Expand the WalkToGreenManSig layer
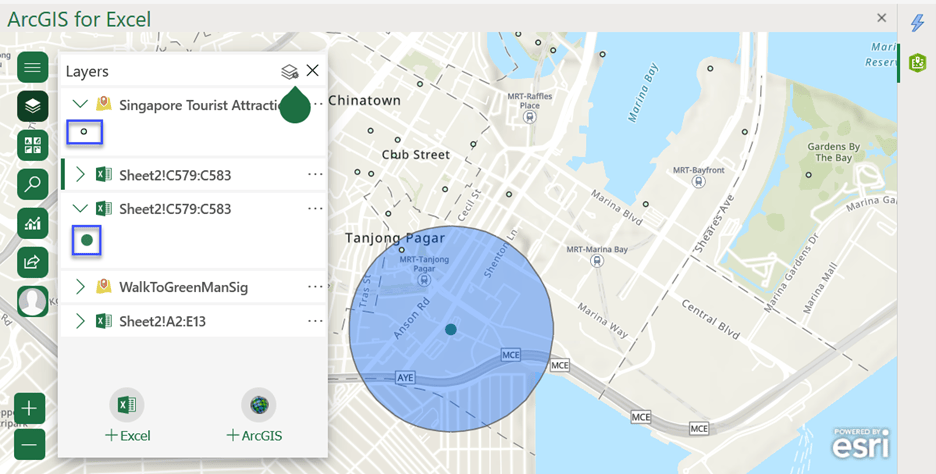 pos(80,287)
